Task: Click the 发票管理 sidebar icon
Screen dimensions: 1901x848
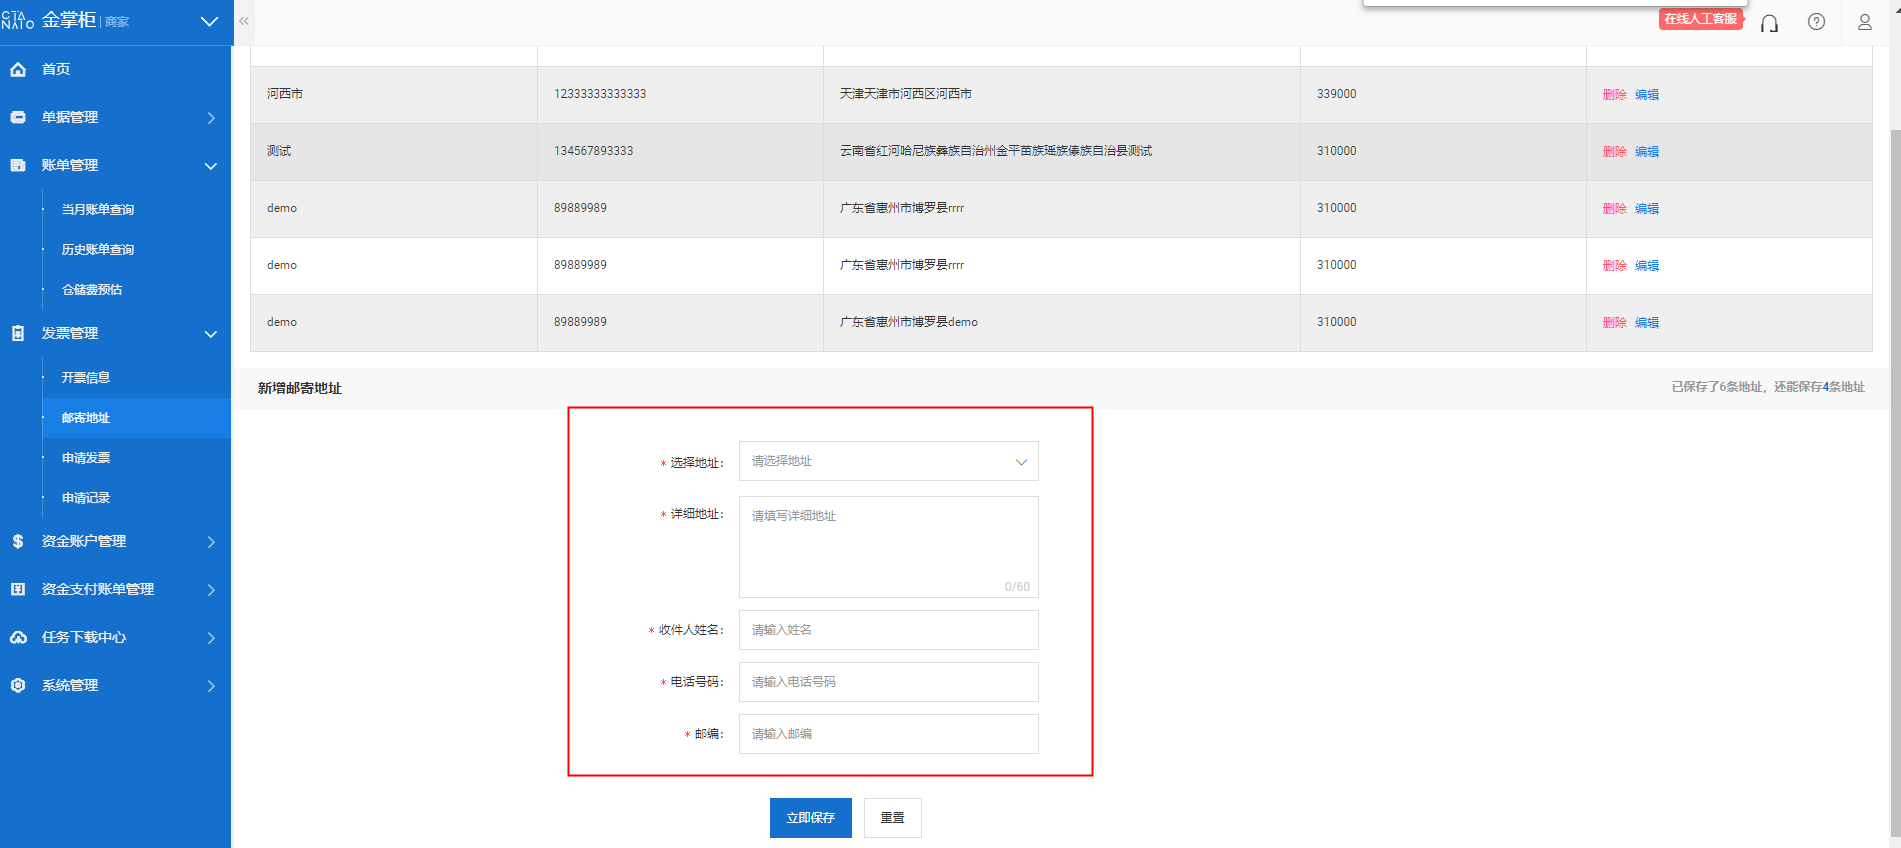Action: (18, 333)
